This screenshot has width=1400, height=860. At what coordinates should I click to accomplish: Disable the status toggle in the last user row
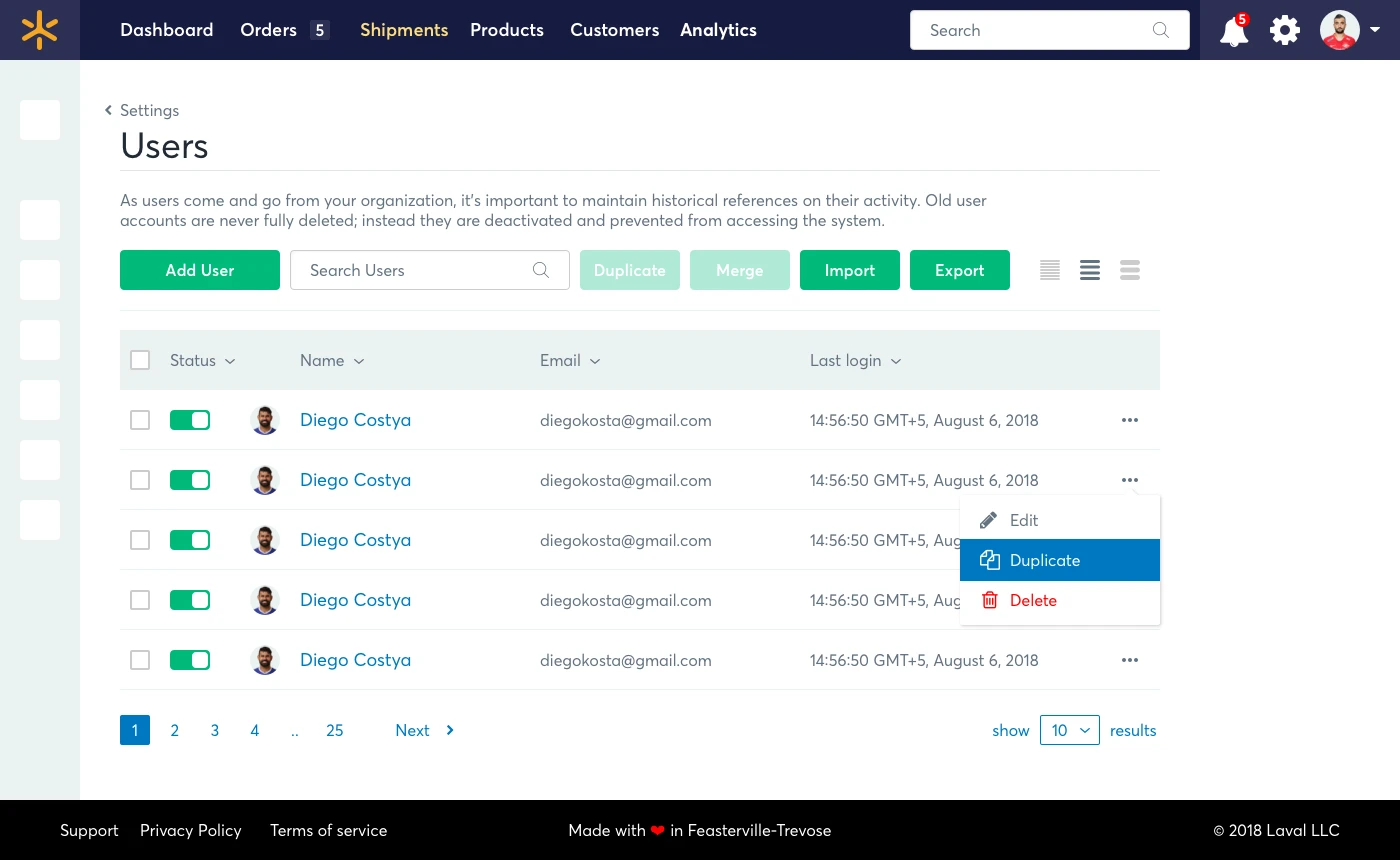coord(190,660)
